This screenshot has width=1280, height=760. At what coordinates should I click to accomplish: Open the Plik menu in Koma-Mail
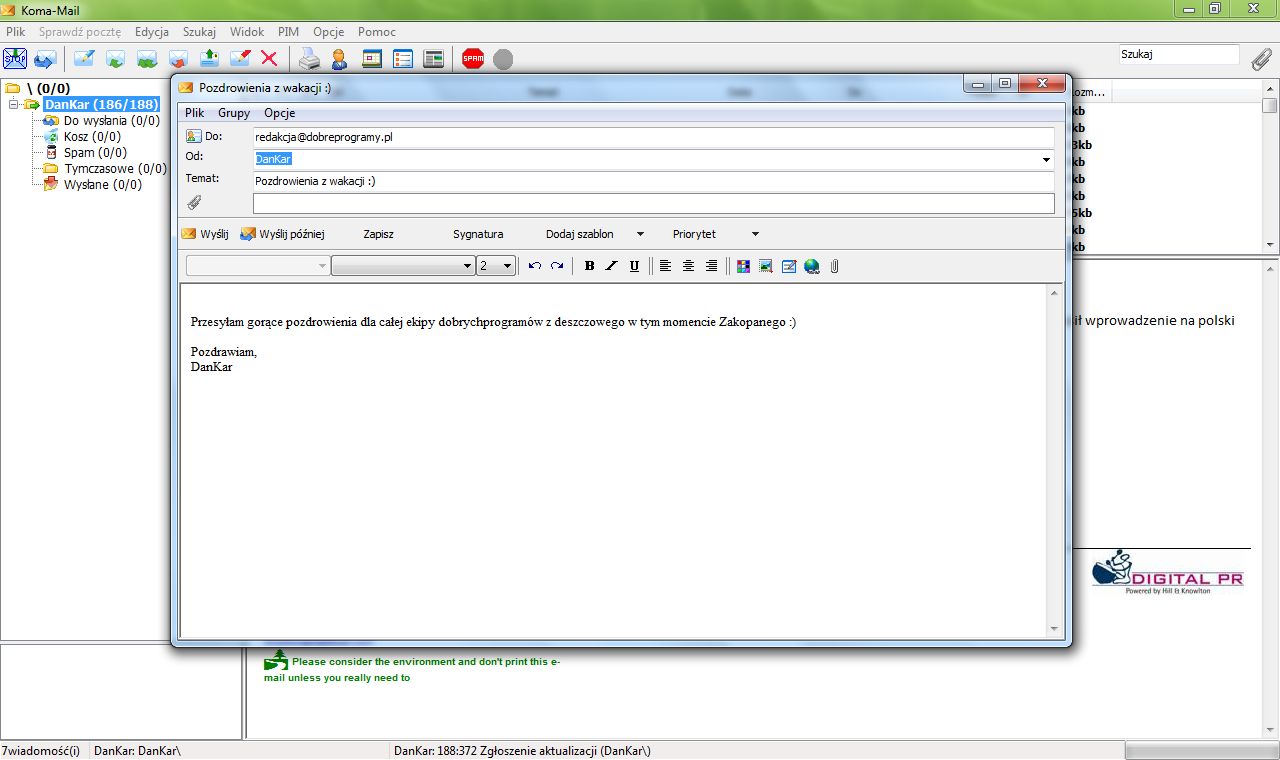point(15,32)
